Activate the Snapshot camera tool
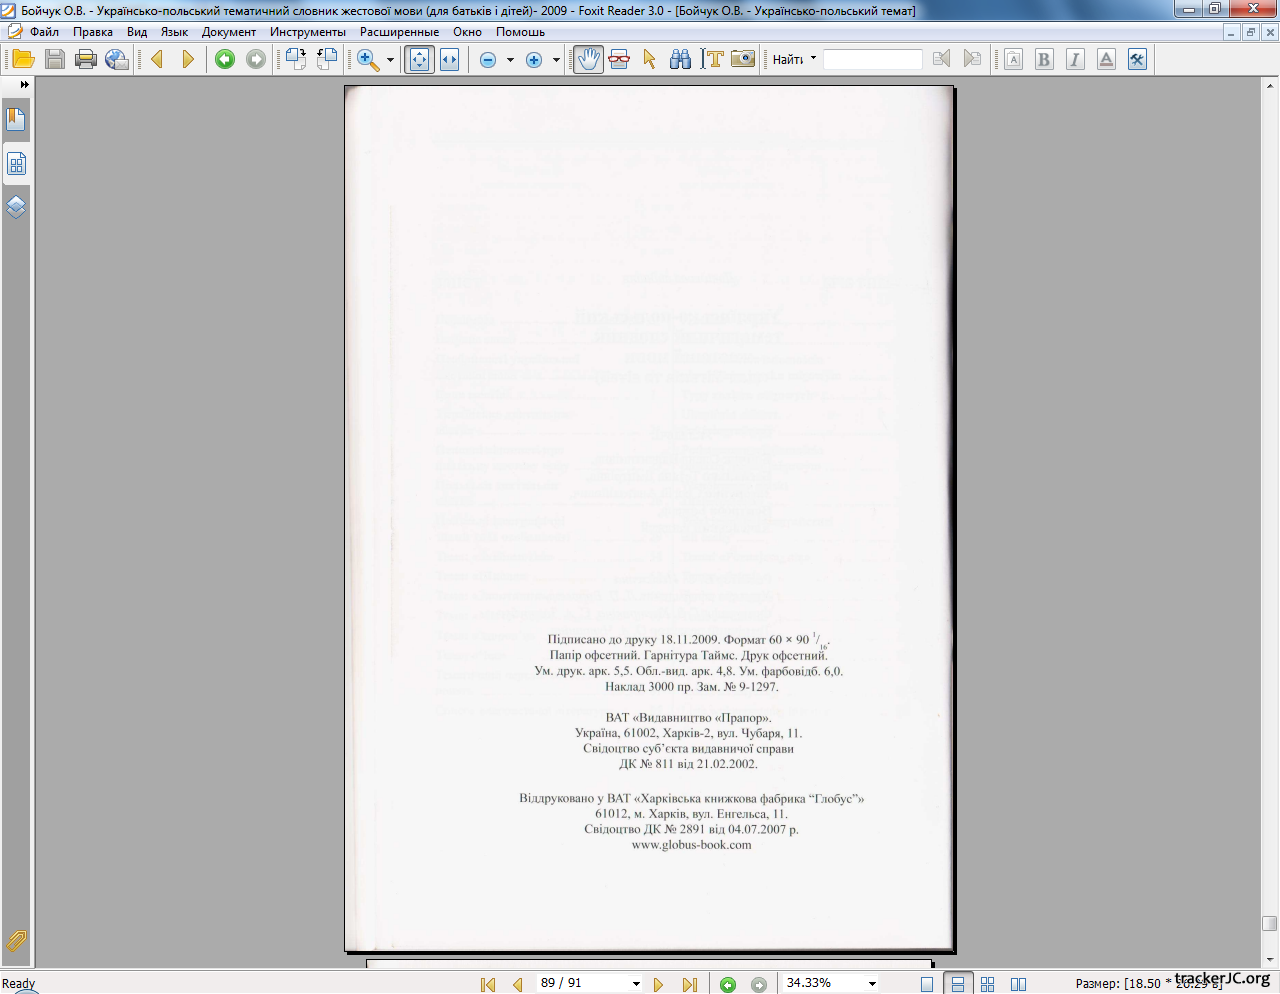1280x994 pixels. (x=742, y=60)
